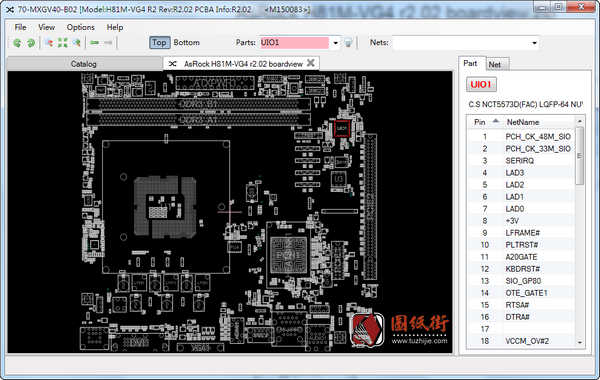Close the AsRock H81M-VG4 boardview tab
Image resolution: width=600 pixels, height=380 pixels.
(311, 63)
